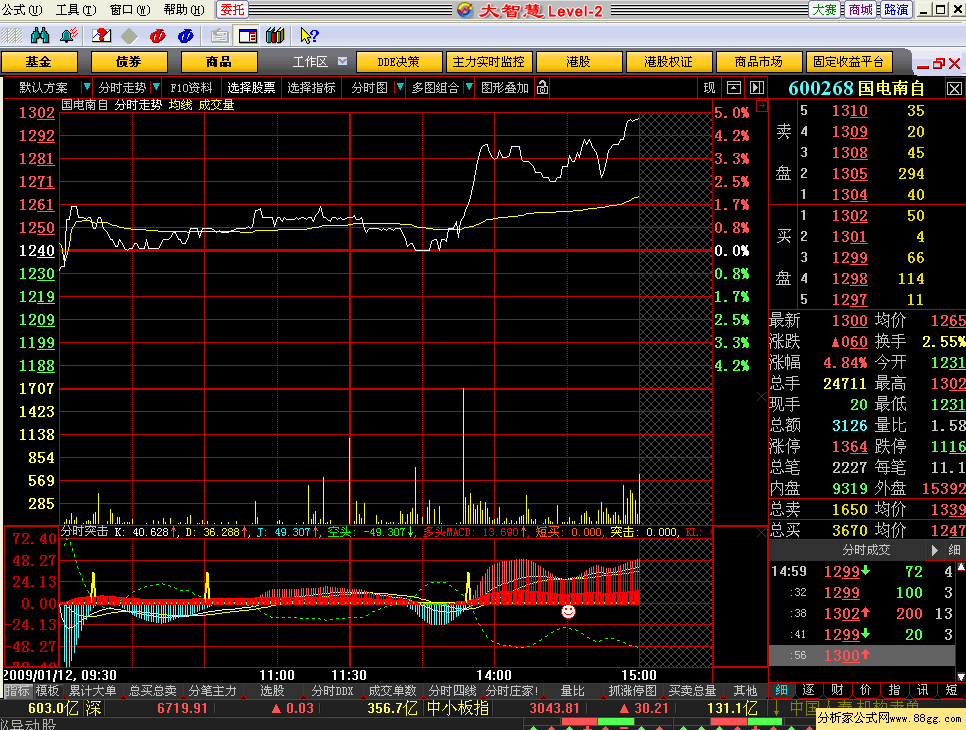Select the 债券 tab
The width and height of the screenshot is (966, 730).
point(129,62)
